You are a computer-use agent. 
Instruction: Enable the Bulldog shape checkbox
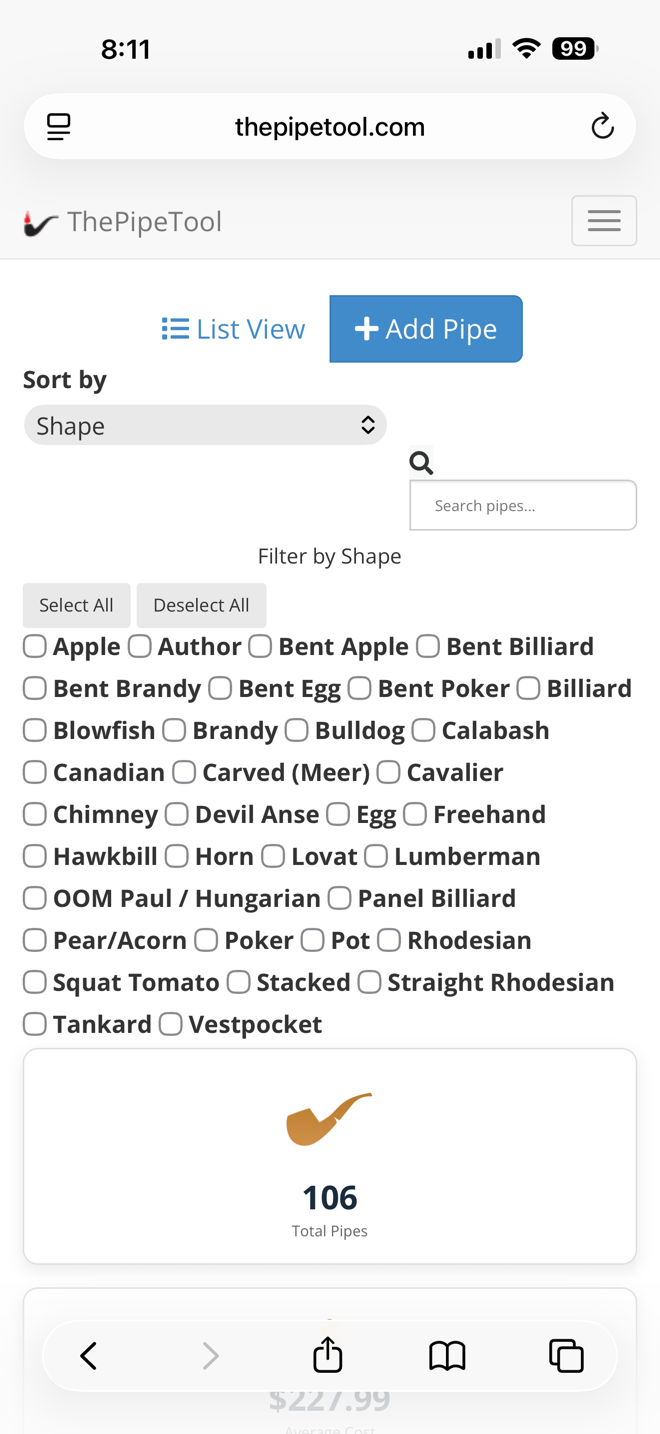296,731
